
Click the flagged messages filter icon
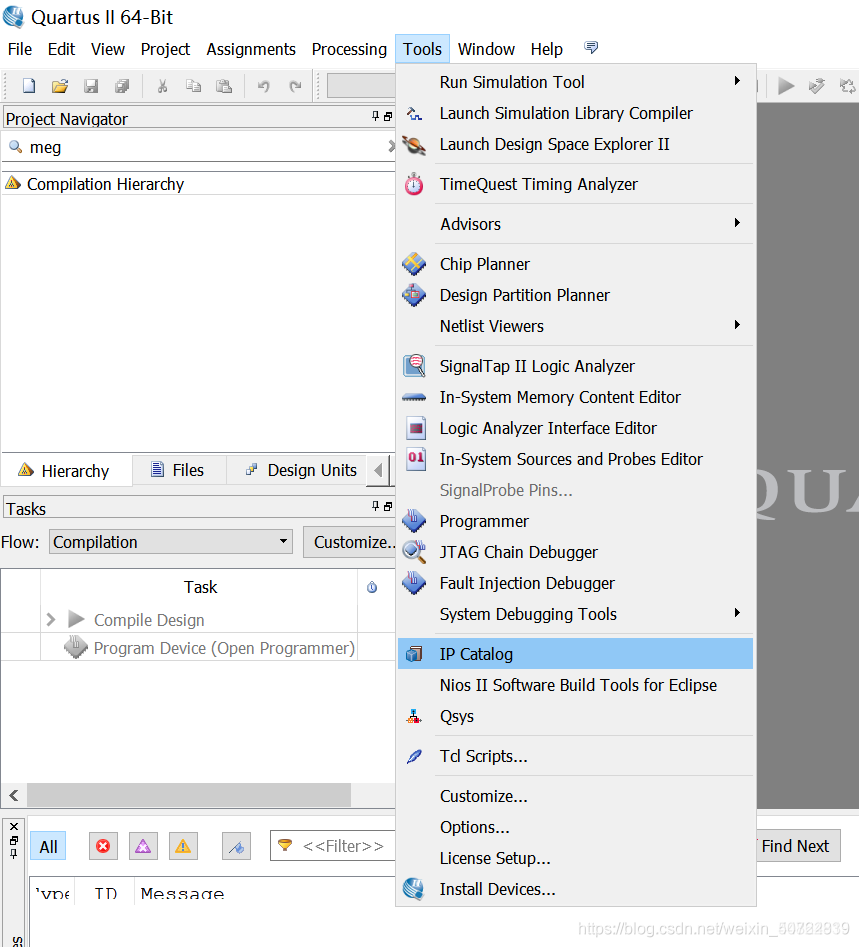(x=236, y=845)
